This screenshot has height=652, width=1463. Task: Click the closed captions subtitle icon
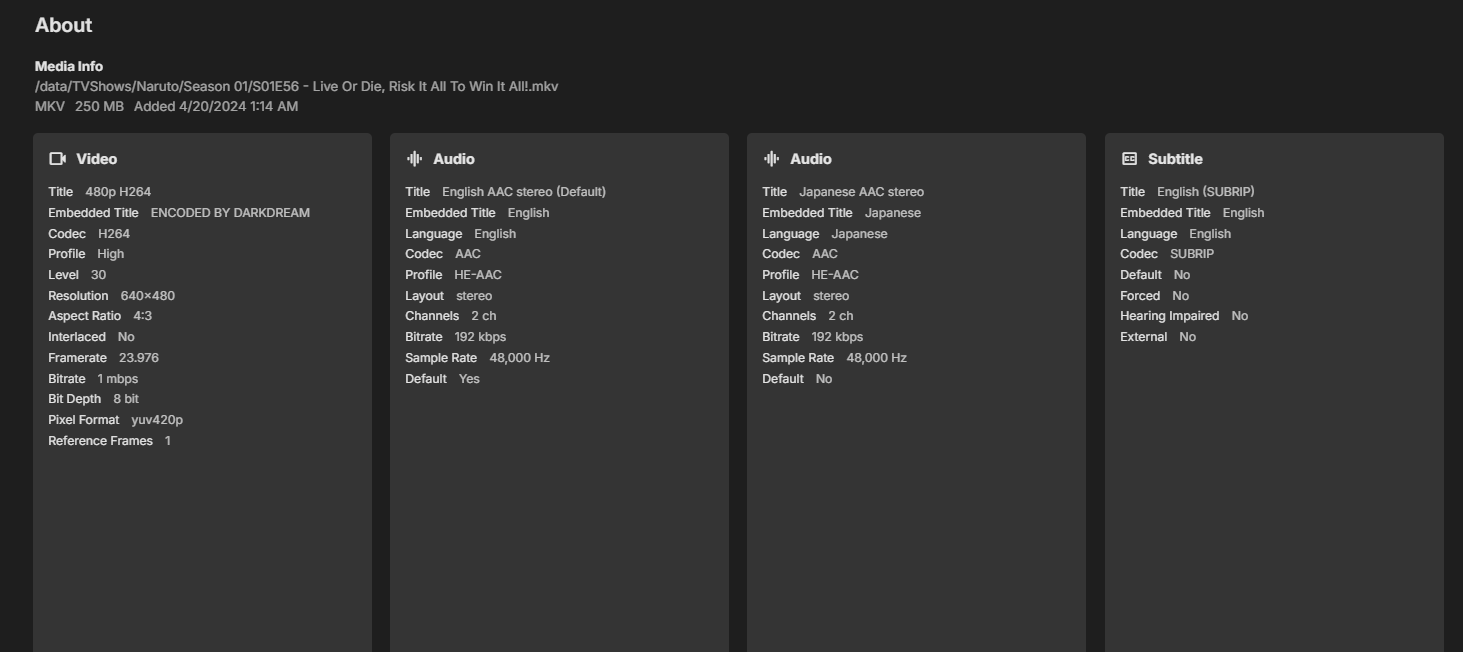pyautogui.click(x=1129, y=159)
